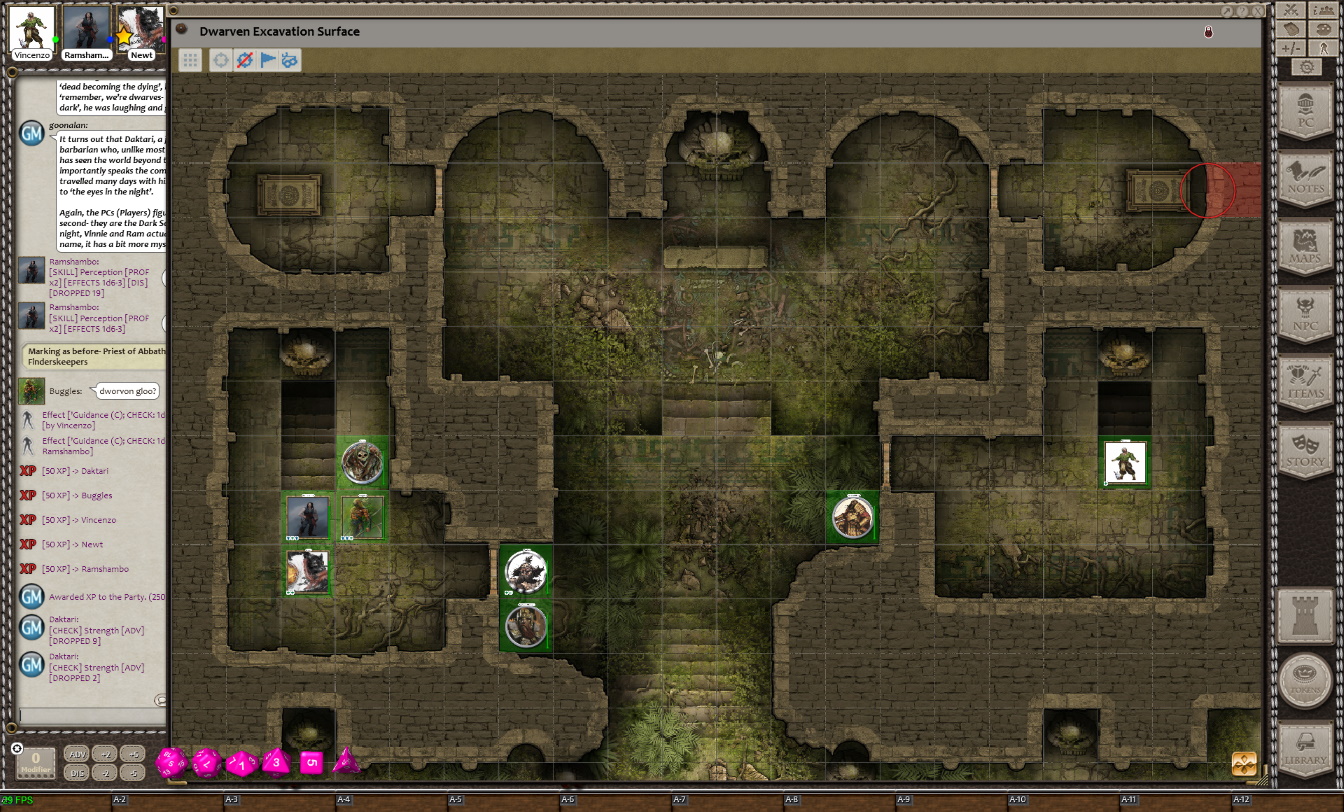The height and width of the screenshot is (812, 1344).
Task: Open the Combat Tracker crossed-swords icon
Action: [1291, 10]
